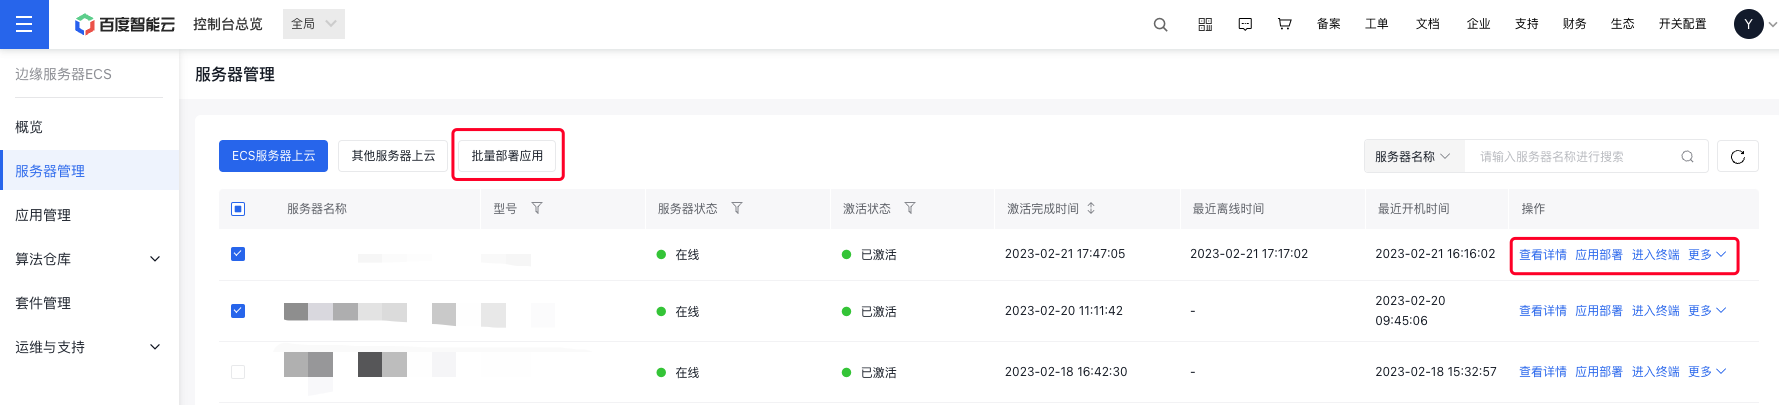Image resolution: width=1779 pixels, height=405 pixels.
Task: Filter the 服务器状态 column
Action: pos(737,208)
